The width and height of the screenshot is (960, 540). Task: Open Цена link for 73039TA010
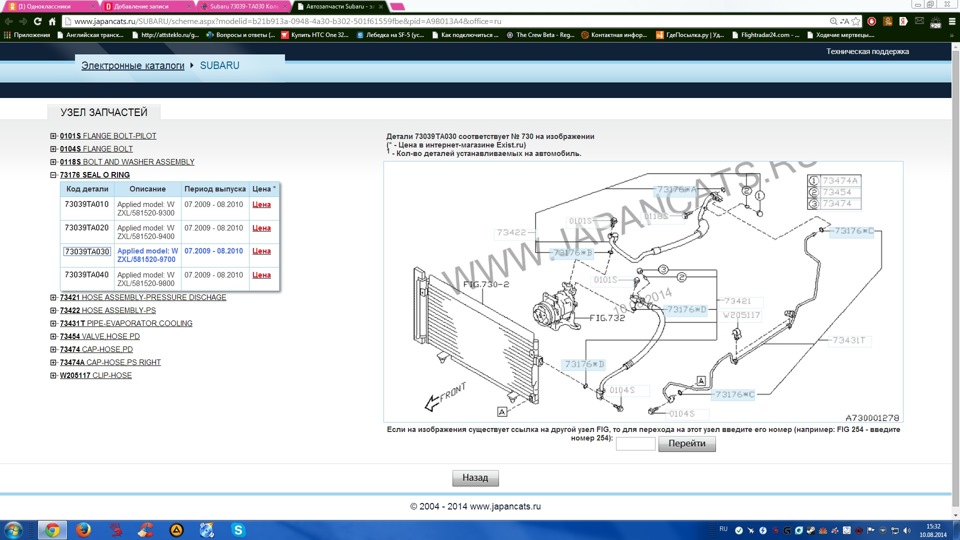click(x=261, y=204)
